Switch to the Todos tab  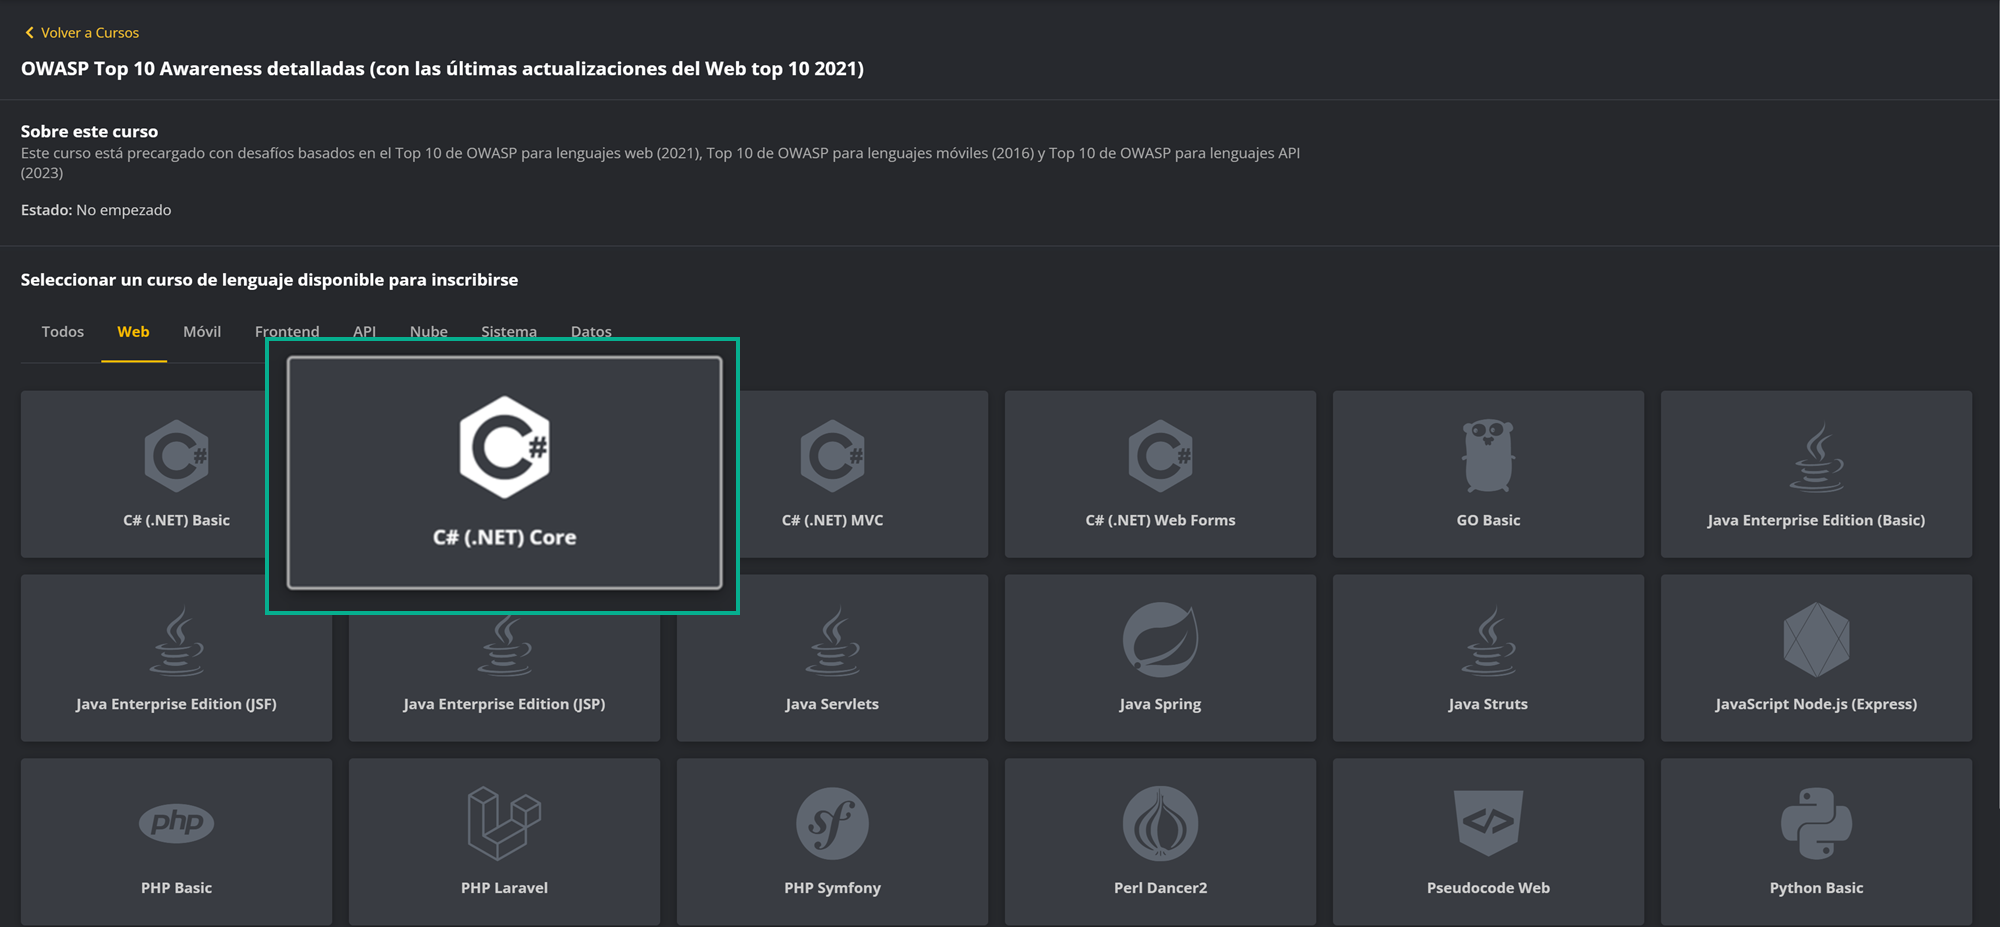click(x=62, y=332)
